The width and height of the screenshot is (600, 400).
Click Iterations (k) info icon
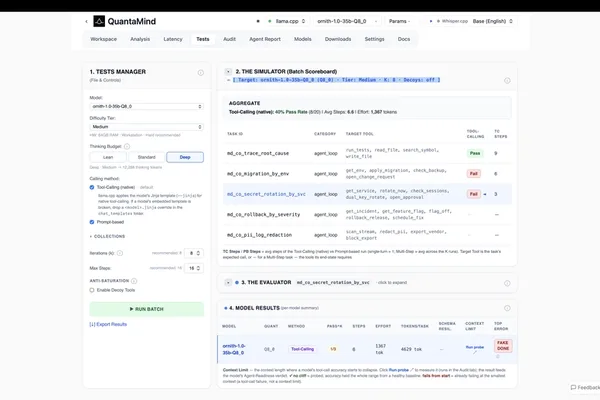(120, 253)
